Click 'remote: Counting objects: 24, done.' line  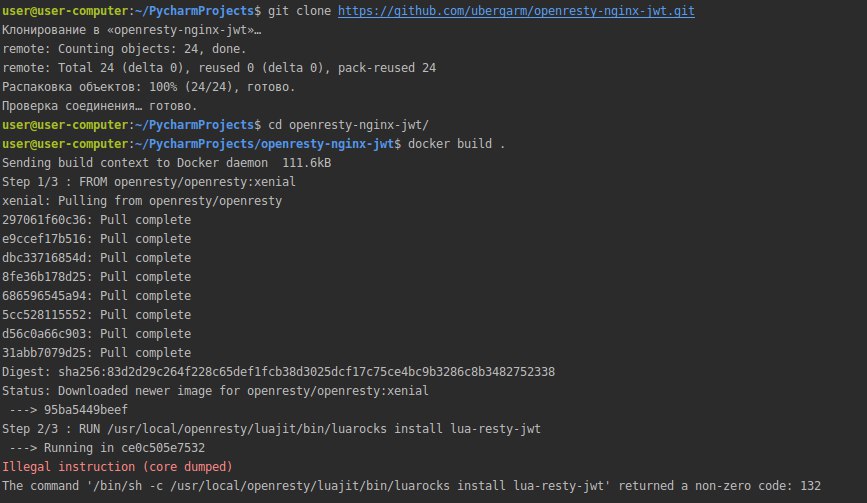click(124, 49)
